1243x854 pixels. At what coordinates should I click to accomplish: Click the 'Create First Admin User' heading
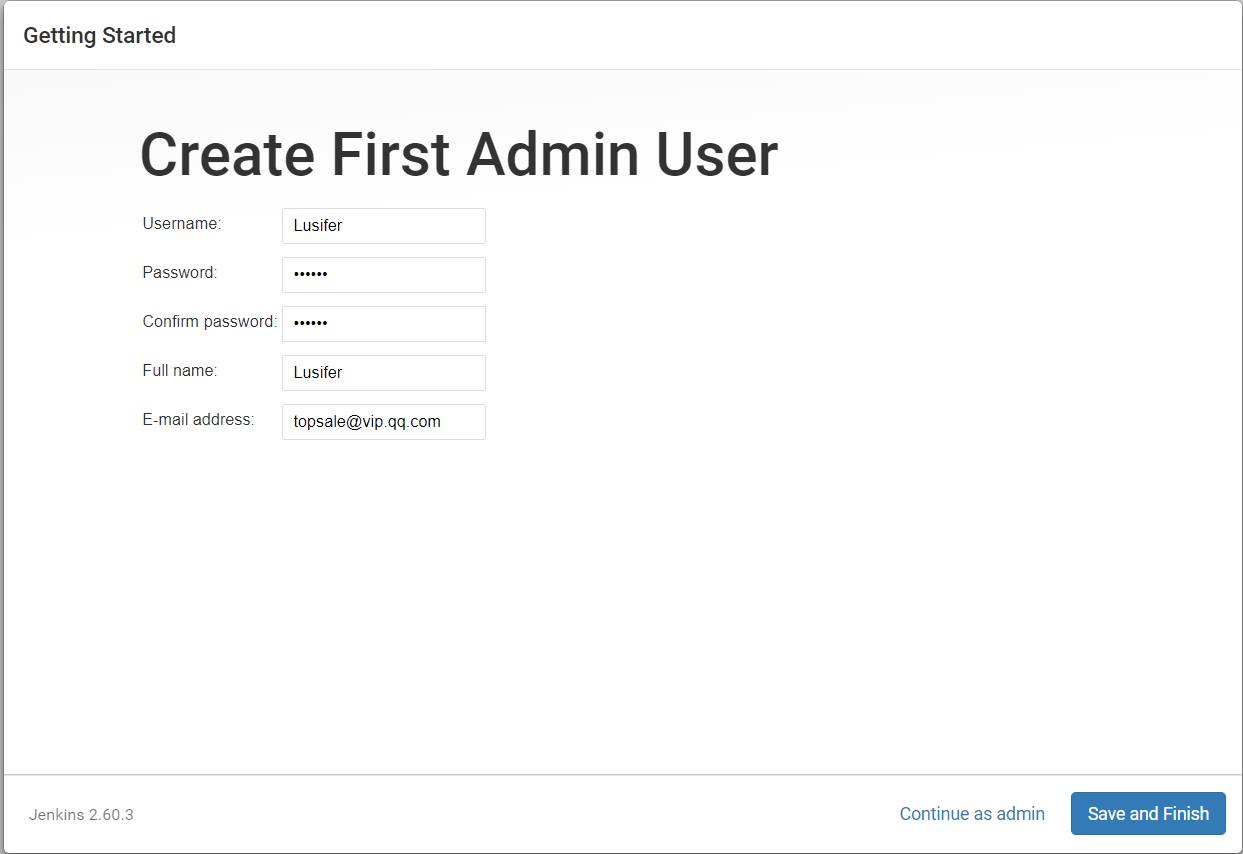pyautogui.click(x=459, y=155)
